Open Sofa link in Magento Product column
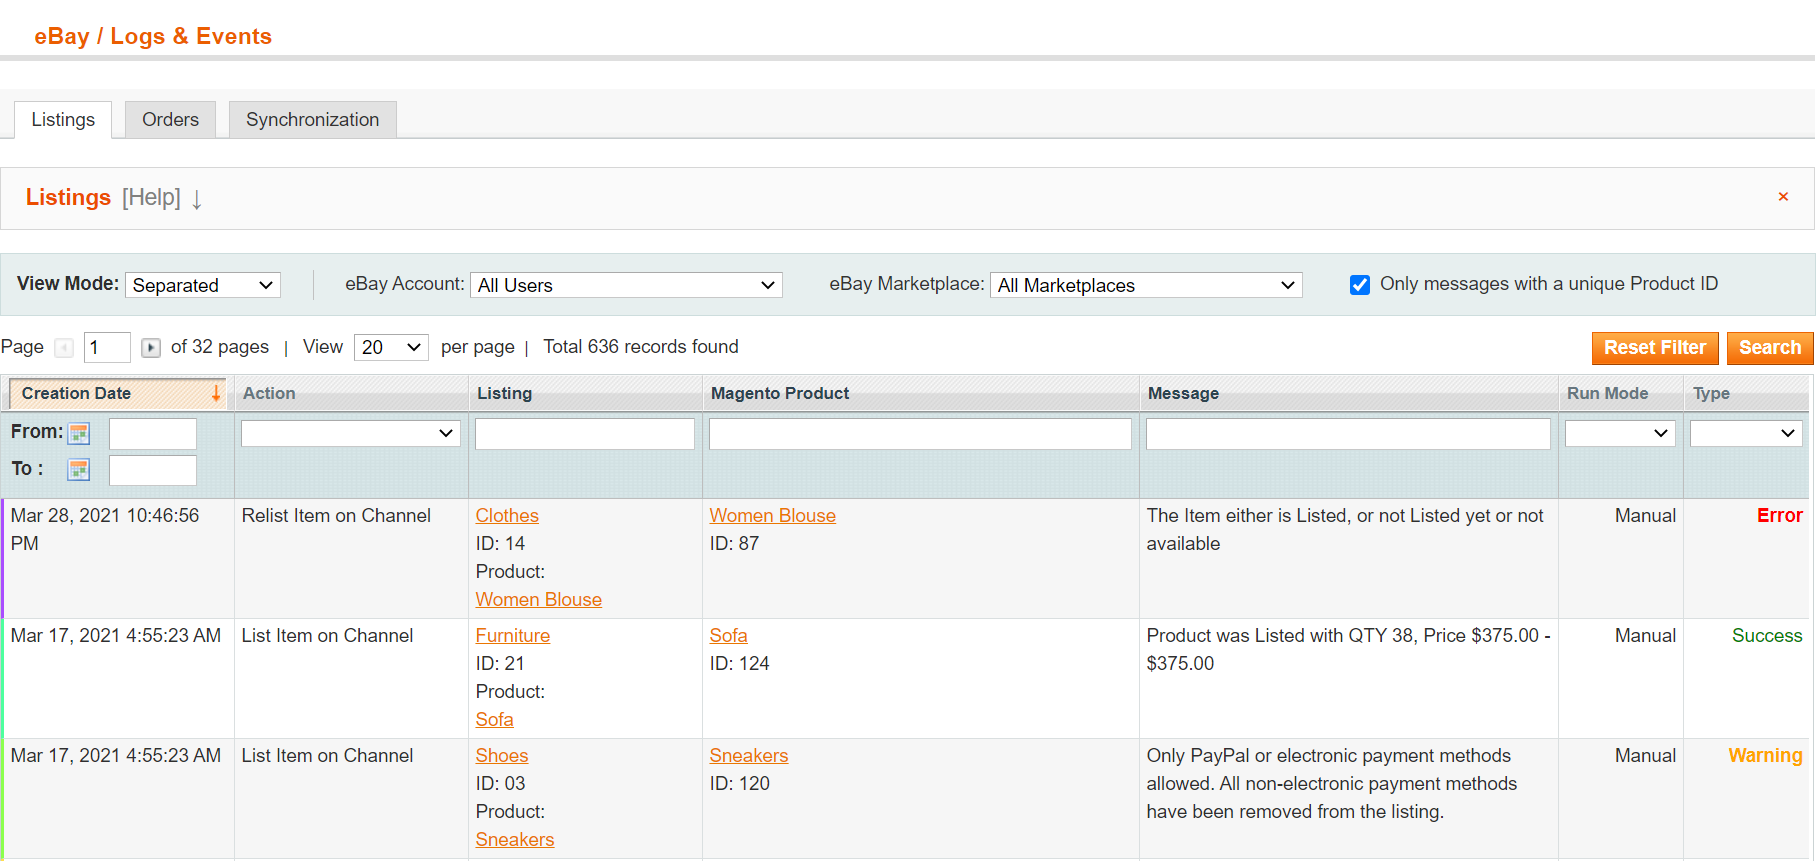The width and height of the screenshot is (1816, 861). coord(729,636)
